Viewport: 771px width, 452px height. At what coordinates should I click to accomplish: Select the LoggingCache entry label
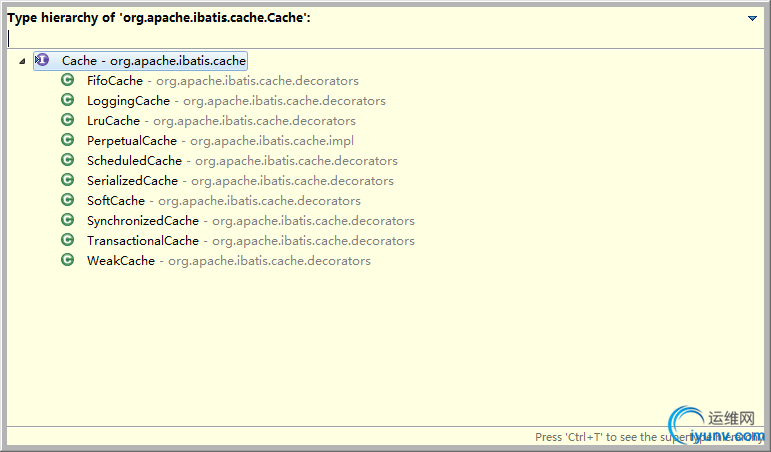128,101
